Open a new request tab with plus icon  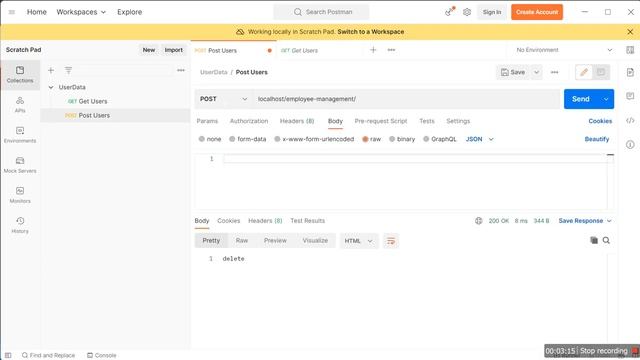point(373,50)
